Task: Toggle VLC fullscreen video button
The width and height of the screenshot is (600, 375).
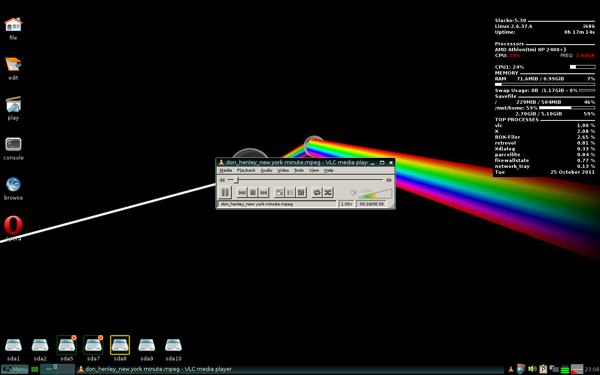Action: click(x=279, y=192)
